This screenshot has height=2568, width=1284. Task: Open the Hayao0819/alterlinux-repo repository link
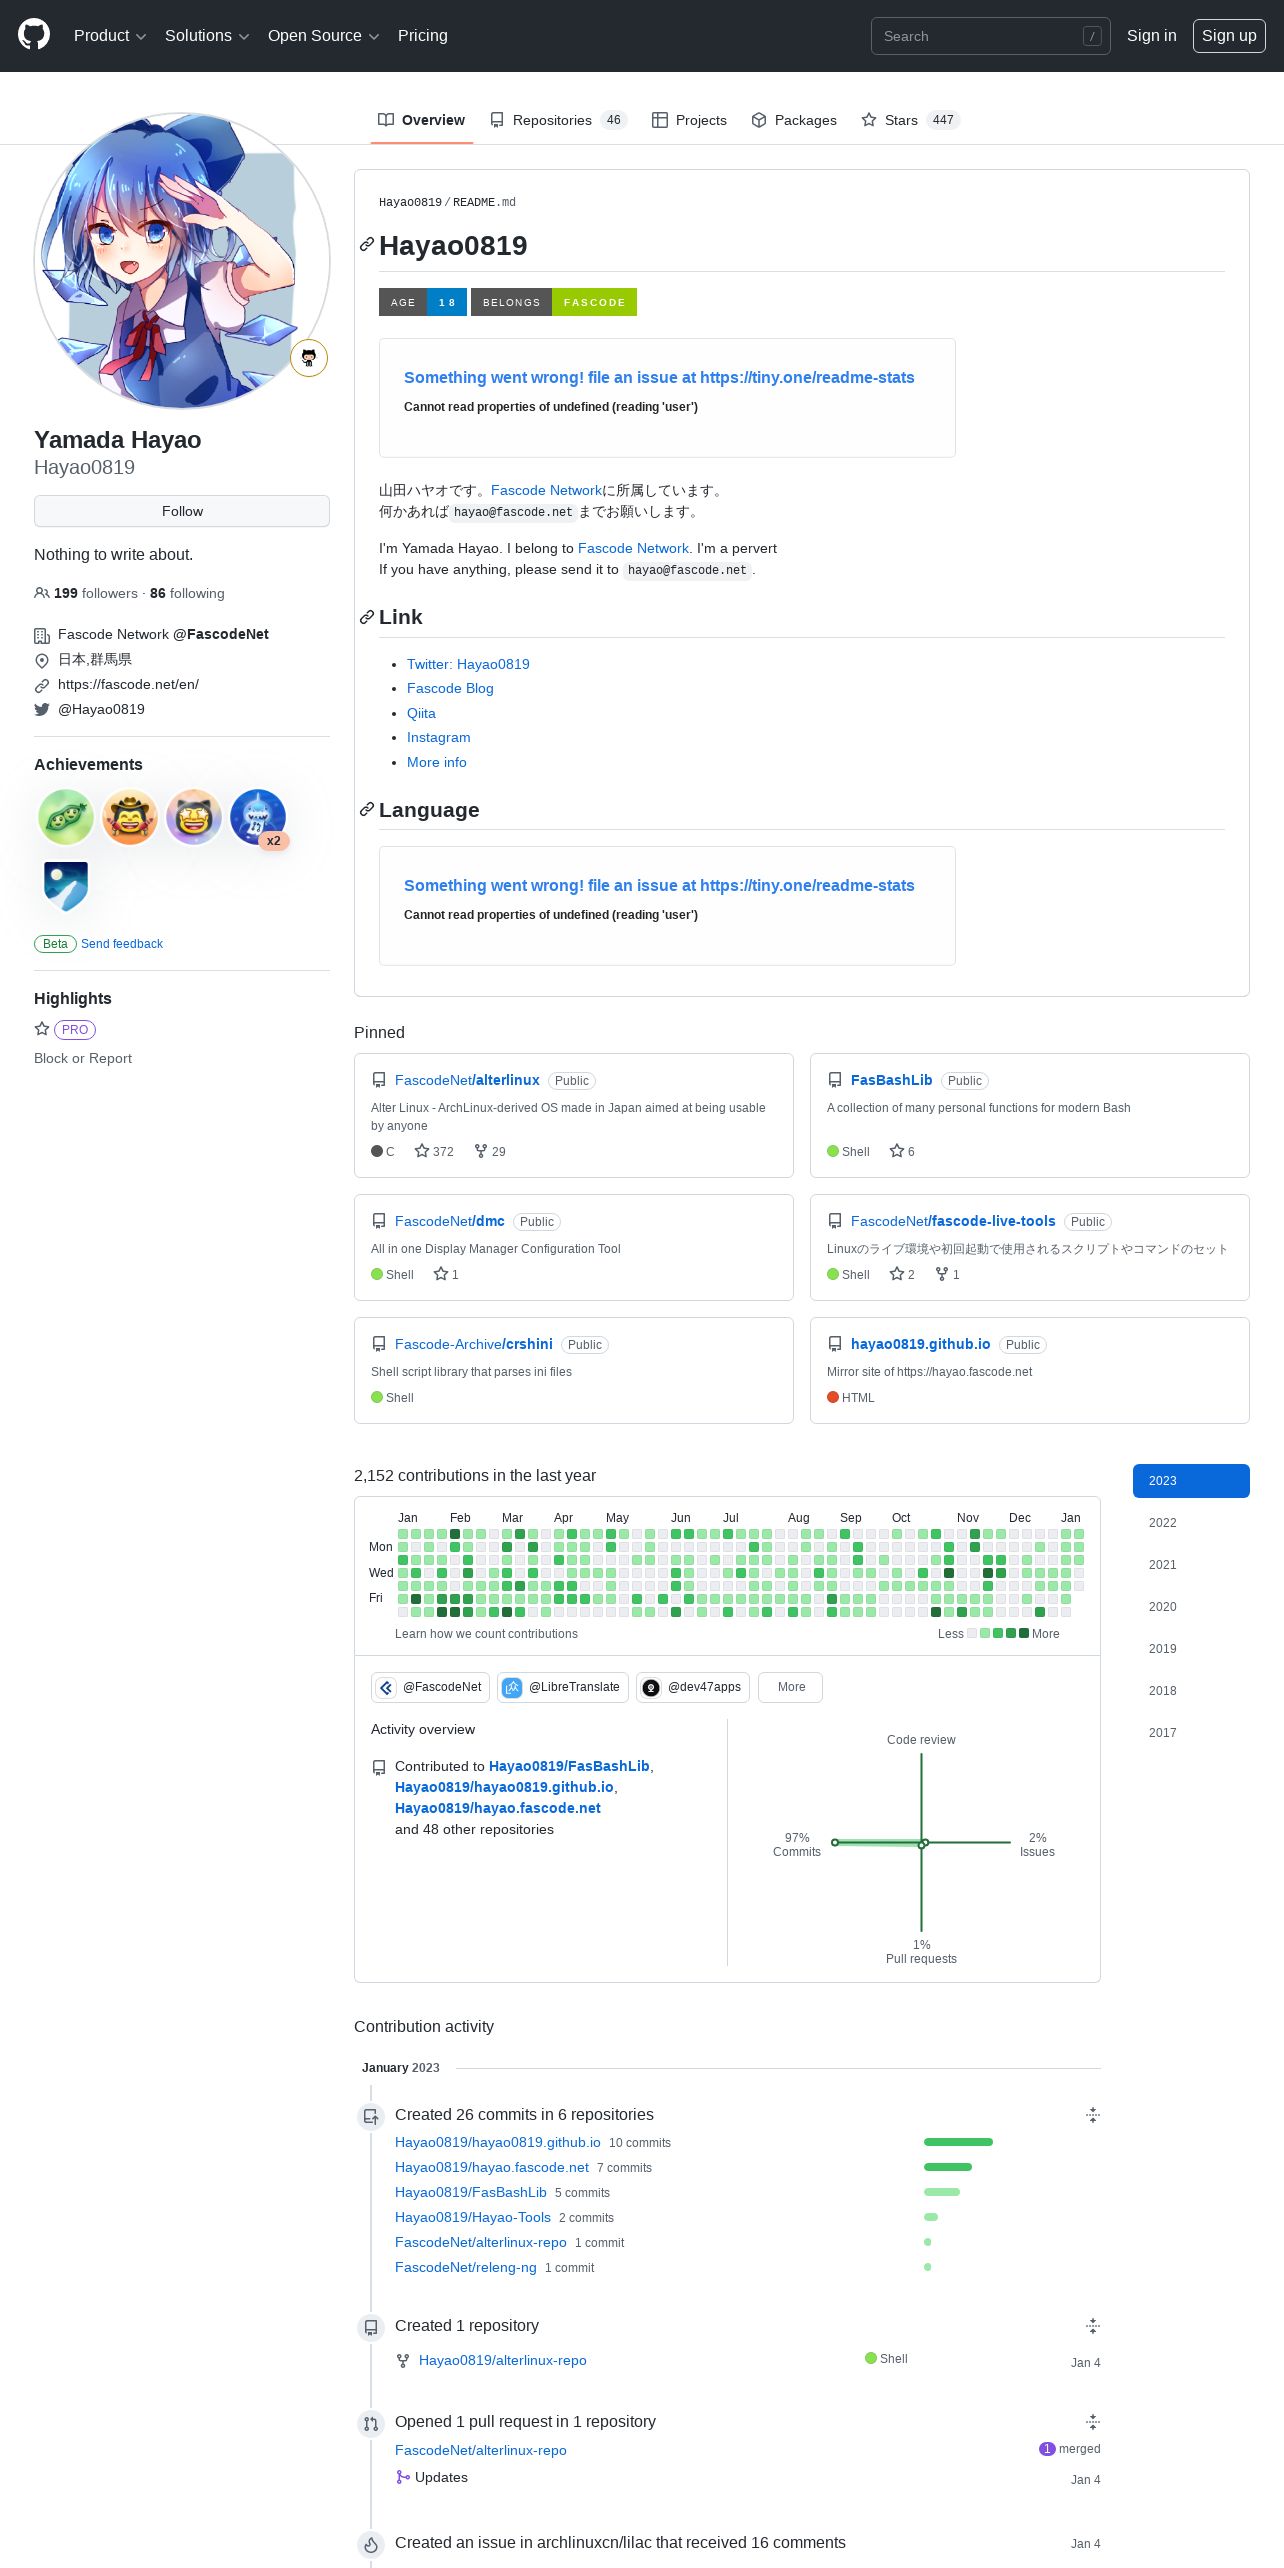503,2360
